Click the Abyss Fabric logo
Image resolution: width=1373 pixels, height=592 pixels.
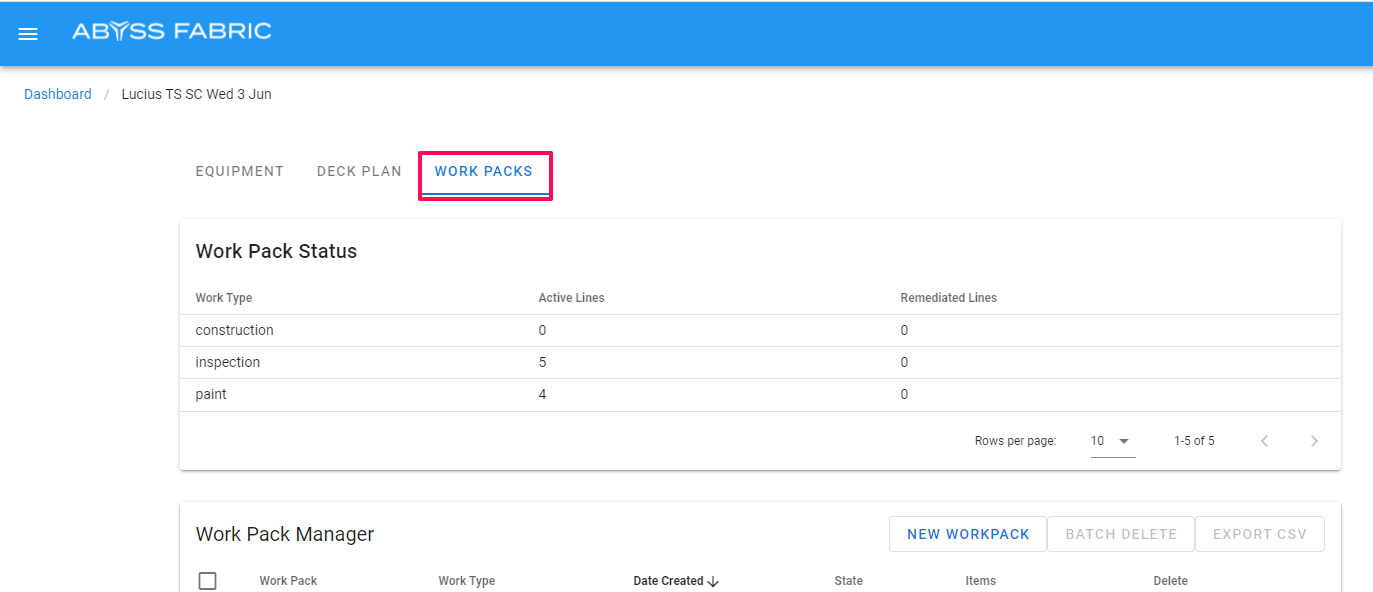pos(171,32)
